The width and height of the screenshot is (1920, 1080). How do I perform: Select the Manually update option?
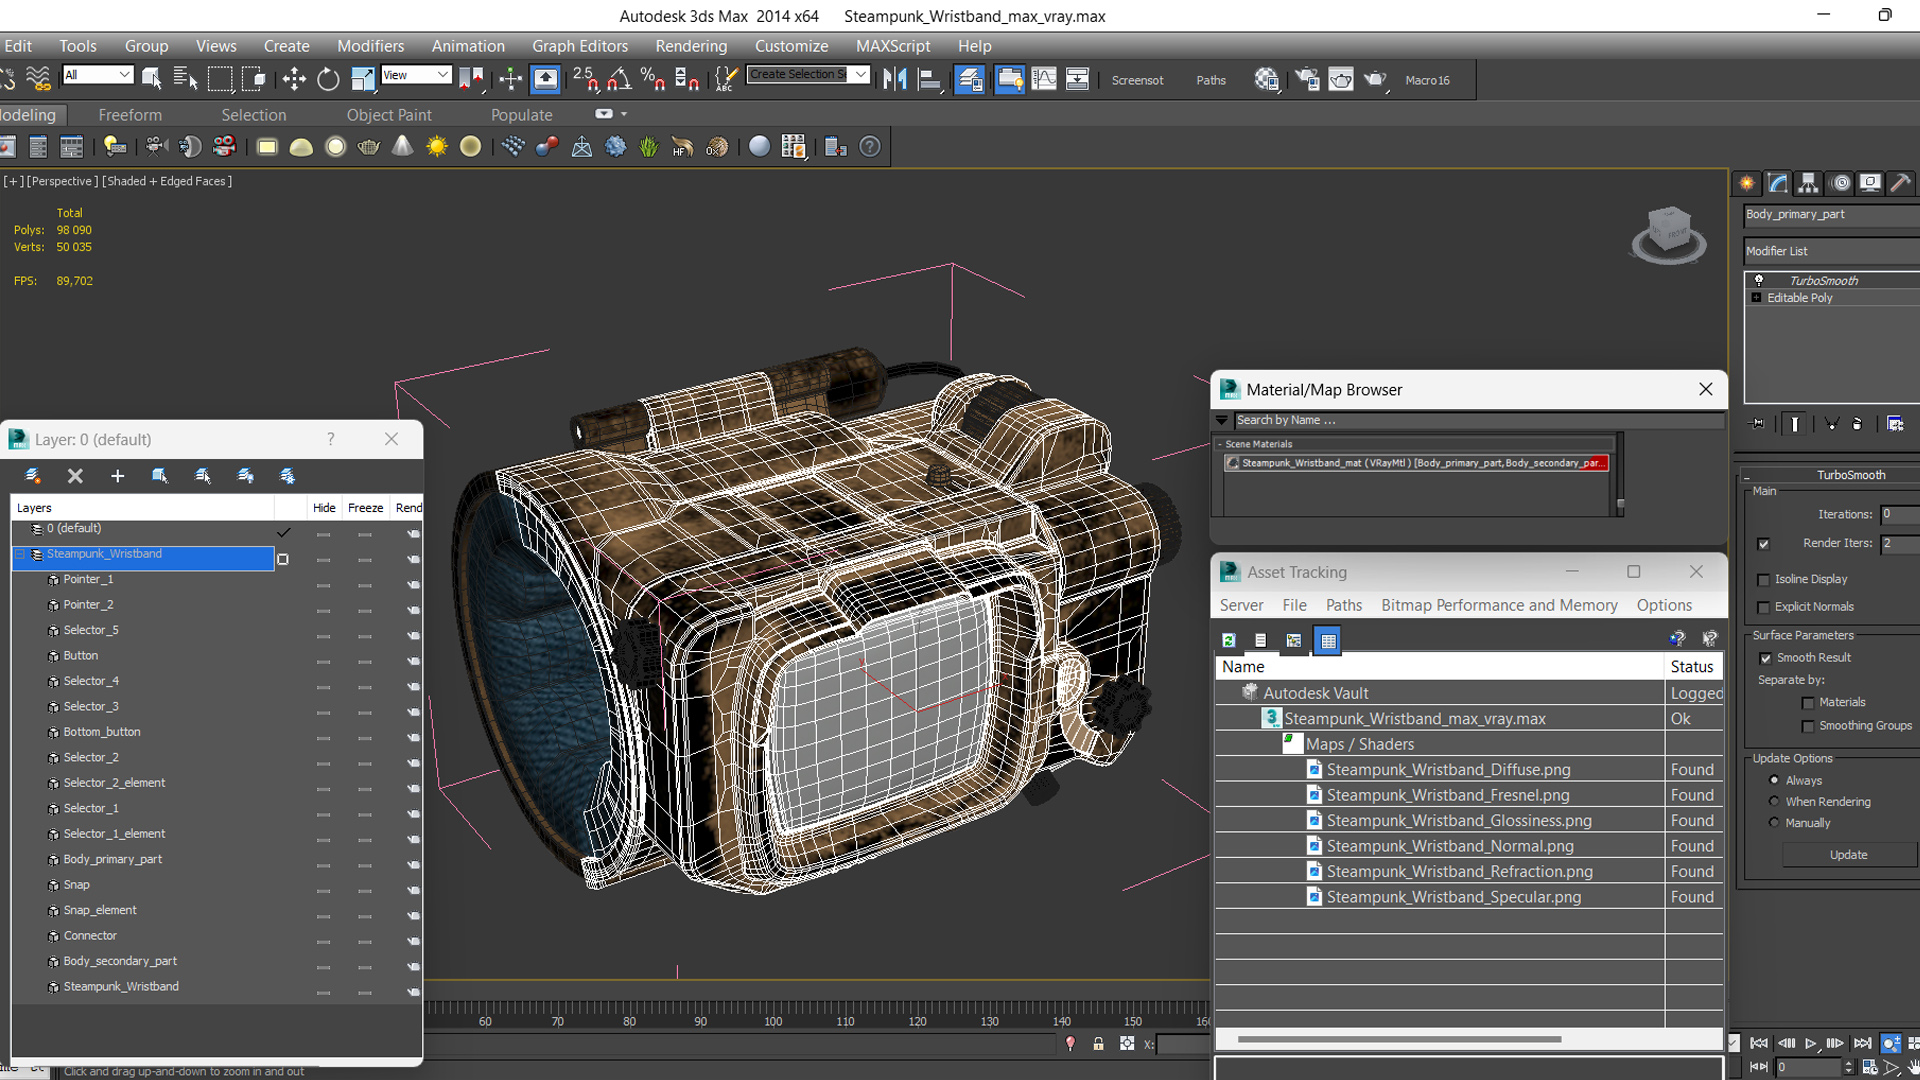[x=1774, y=822]
